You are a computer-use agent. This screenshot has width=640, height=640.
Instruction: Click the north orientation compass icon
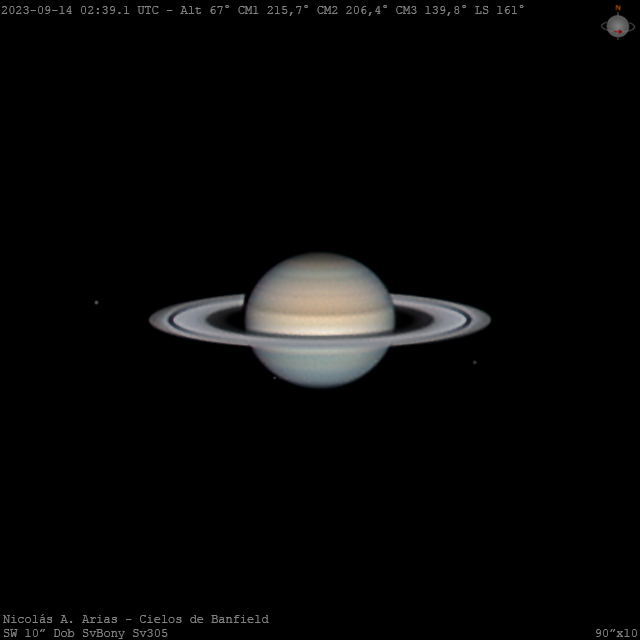(618, 23)
